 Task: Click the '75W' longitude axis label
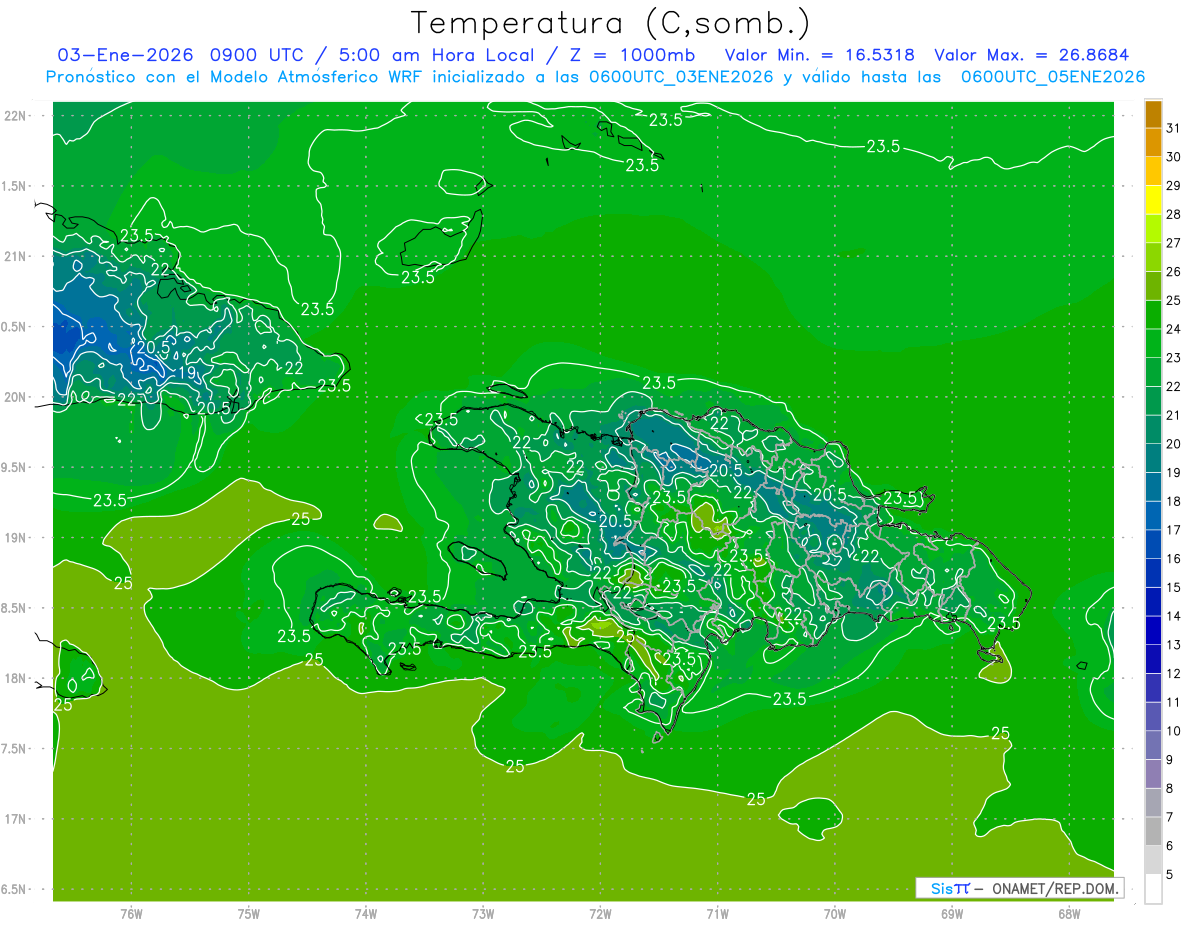tap(249, 914)
